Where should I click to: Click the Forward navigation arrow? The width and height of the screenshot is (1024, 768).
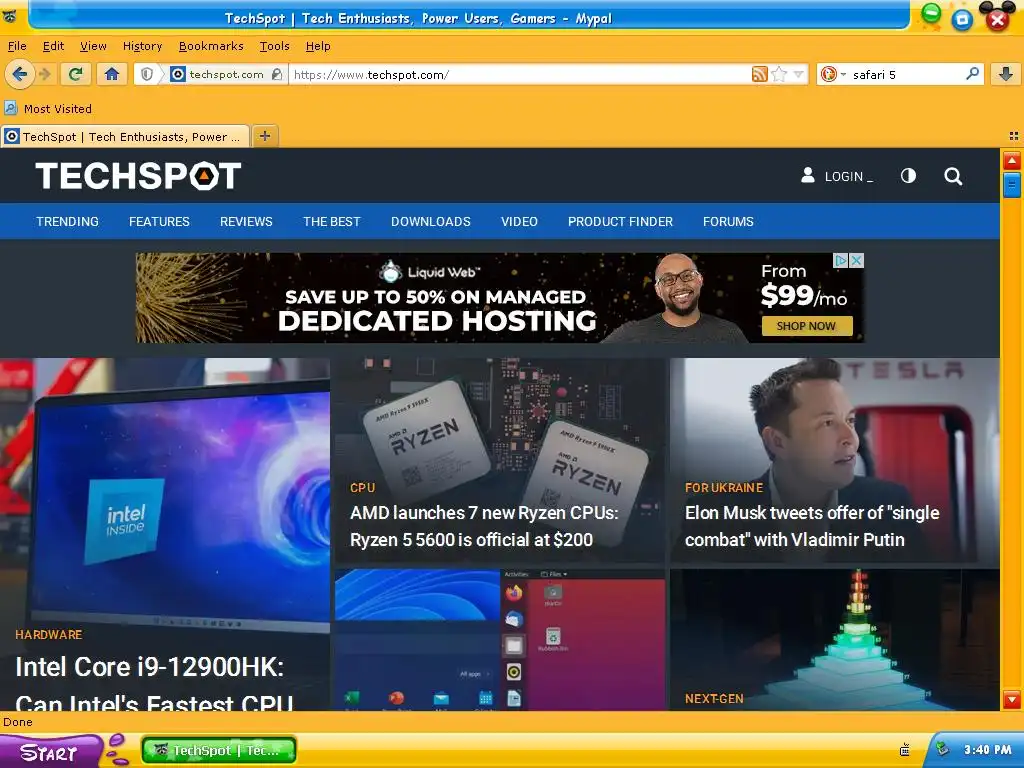[x=45, y=74]
